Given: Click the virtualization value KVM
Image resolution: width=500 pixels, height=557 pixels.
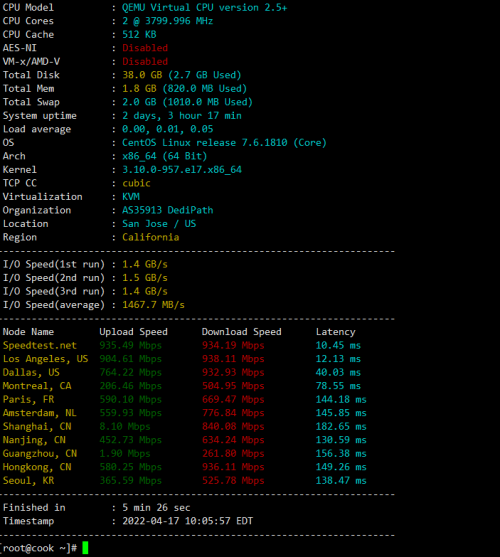Looking at the screenshot, I should [131, 196].
